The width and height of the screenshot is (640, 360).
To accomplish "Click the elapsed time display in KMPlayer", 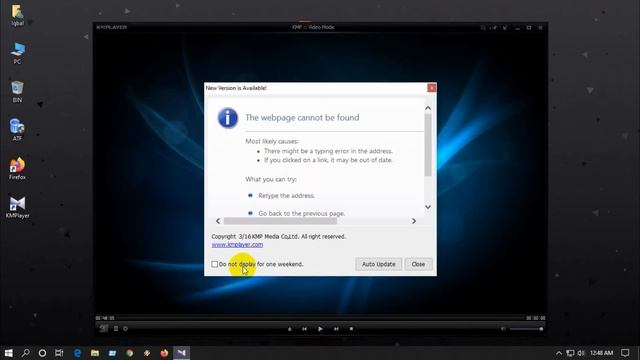I will (105, 318).
